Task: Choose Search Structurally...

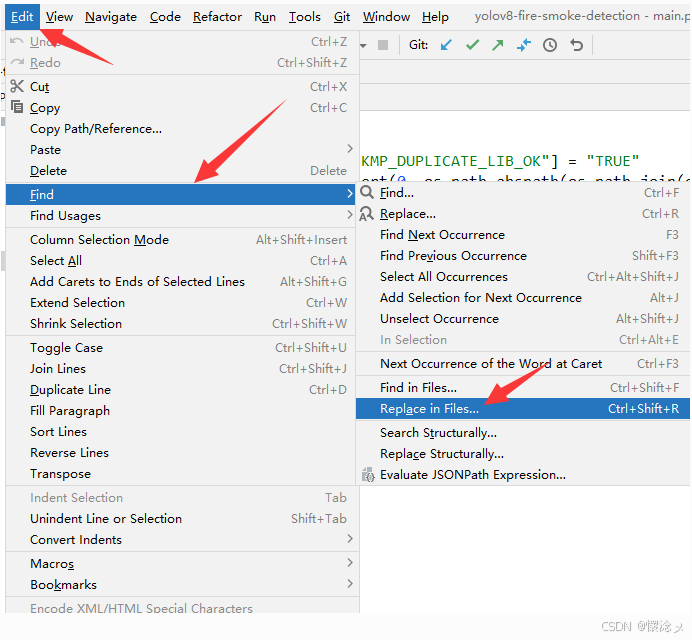Action: coord(523,433)
